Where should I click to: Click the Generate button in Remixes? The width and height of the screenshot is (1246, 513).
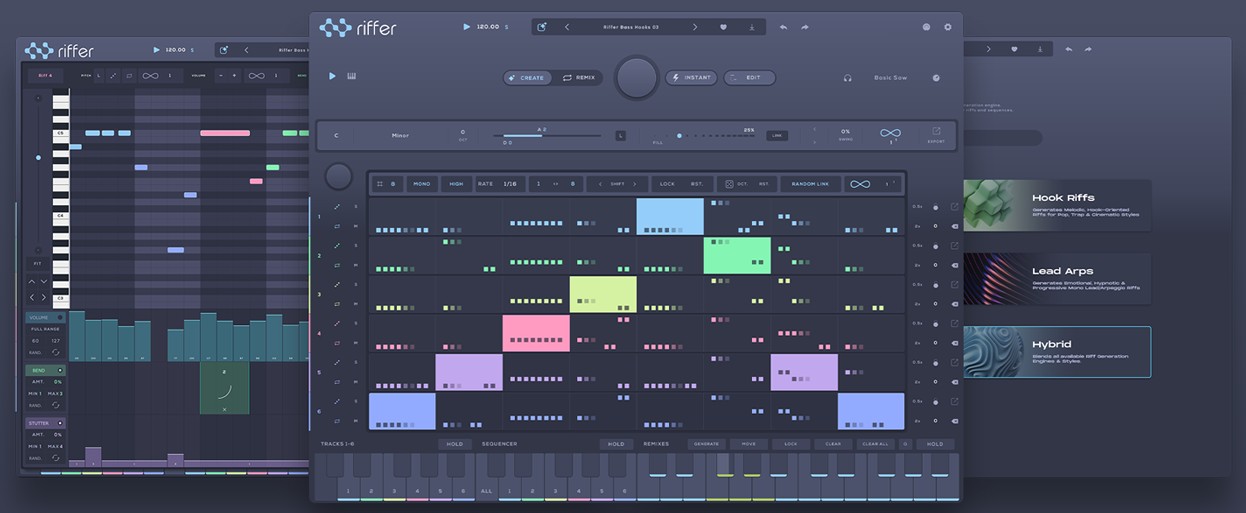(x=705, y=444)
